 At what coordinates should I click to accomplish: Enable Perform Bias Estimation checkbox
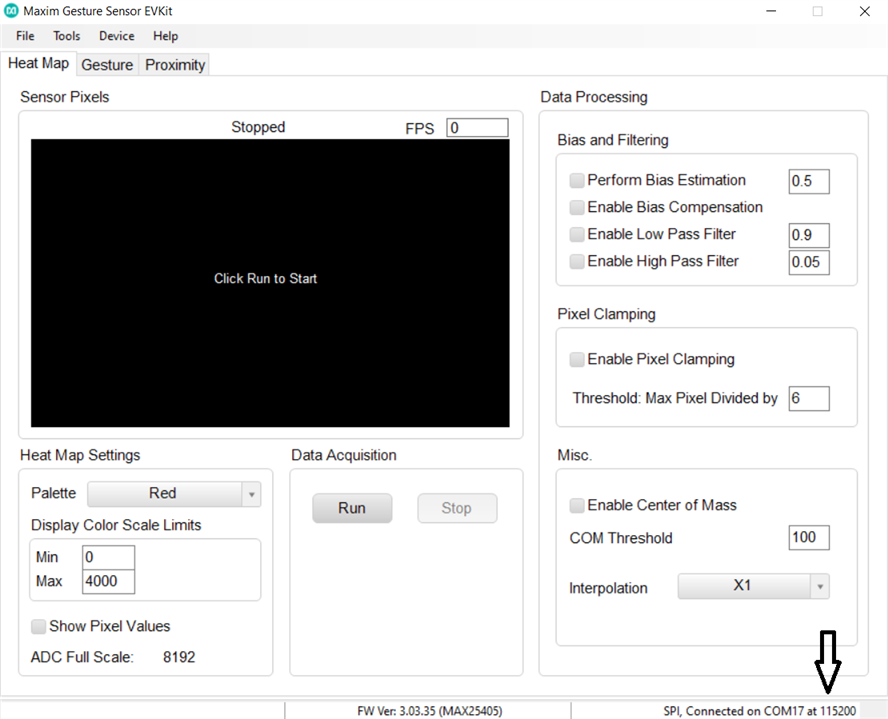[577, 181]
